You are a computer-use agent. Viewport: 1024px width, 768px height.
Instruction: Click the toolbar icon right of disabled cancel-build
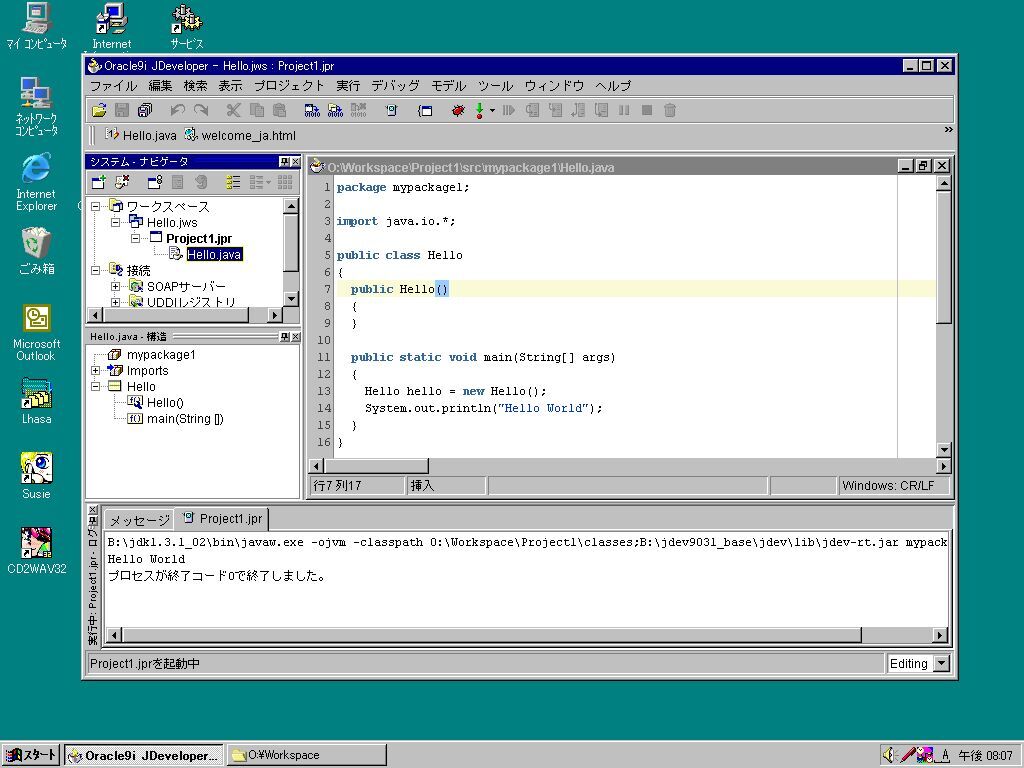click(391, 110)
